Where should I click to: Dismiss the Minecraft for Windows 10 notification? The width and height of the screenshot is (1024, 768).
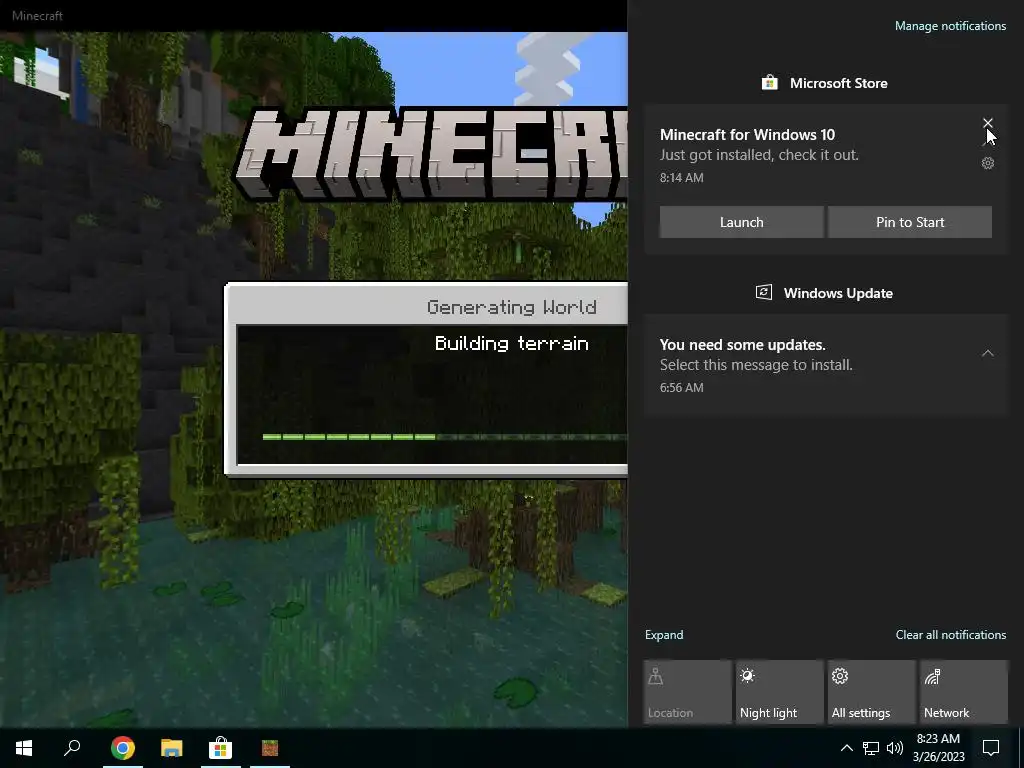tap(987, 123)
